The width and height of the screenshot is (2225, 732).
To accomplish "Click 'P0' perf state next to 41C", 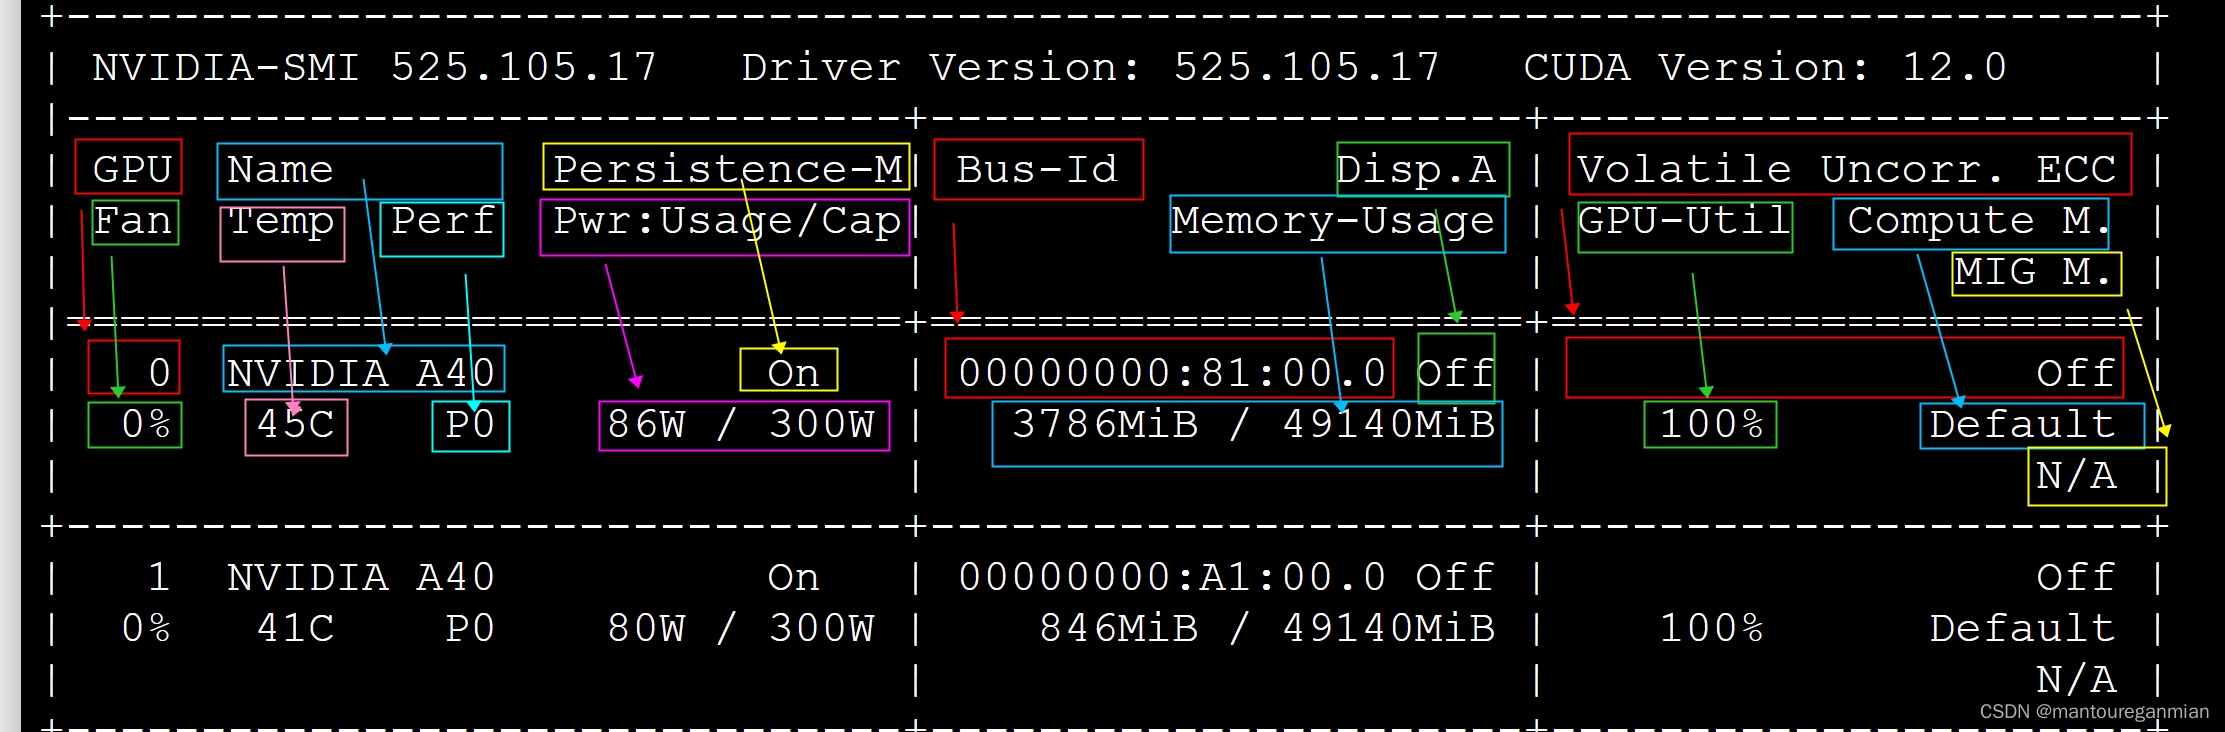I will tap(470, 629).
